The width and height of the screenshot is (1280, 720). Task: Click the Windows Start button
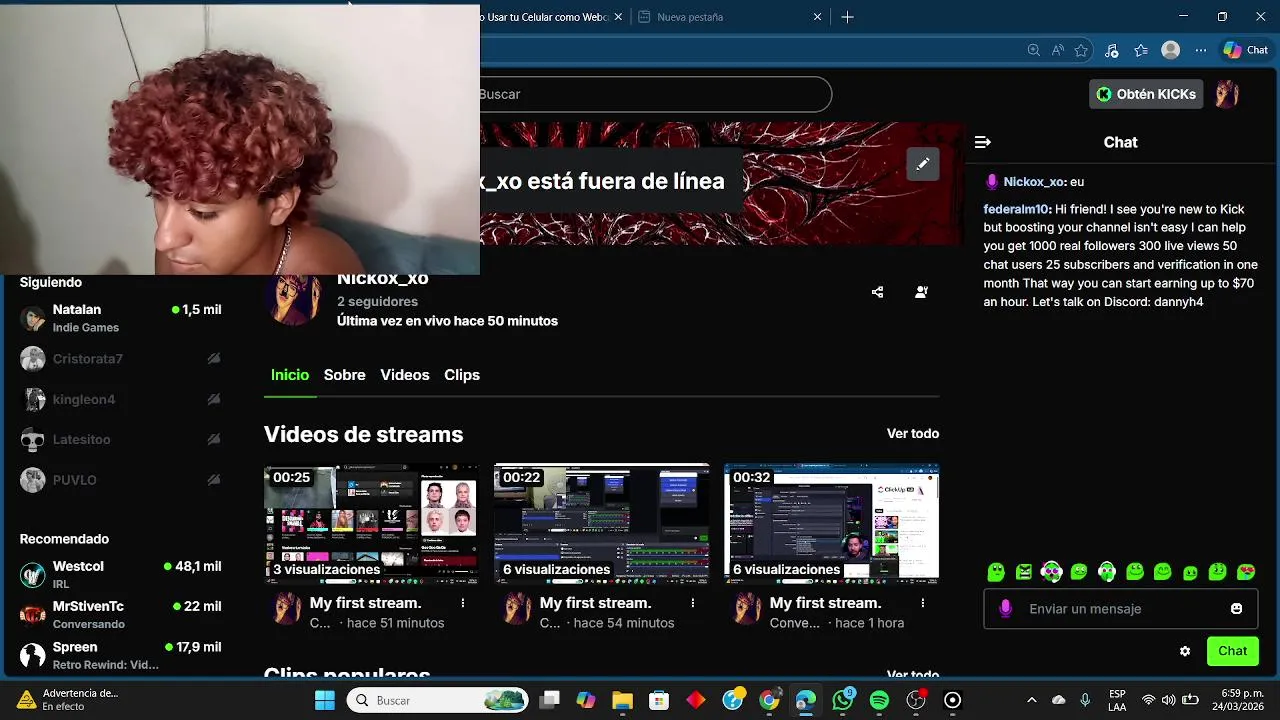tap(325, 700)
